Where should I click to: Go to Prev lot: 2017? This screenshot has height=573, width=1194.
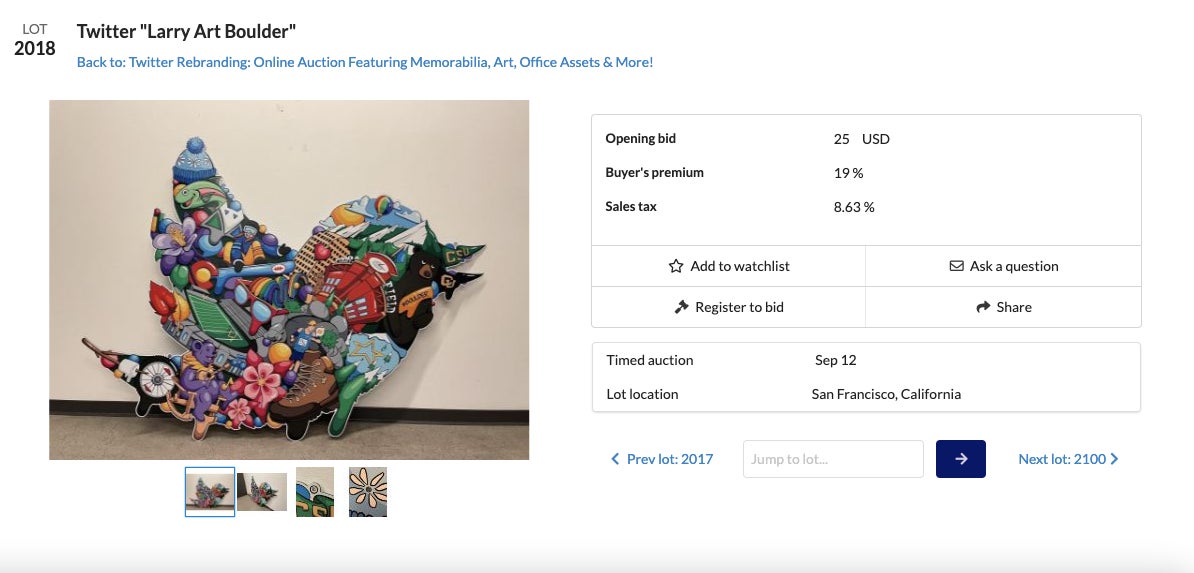pyautogui.click(x=669, y=459)
